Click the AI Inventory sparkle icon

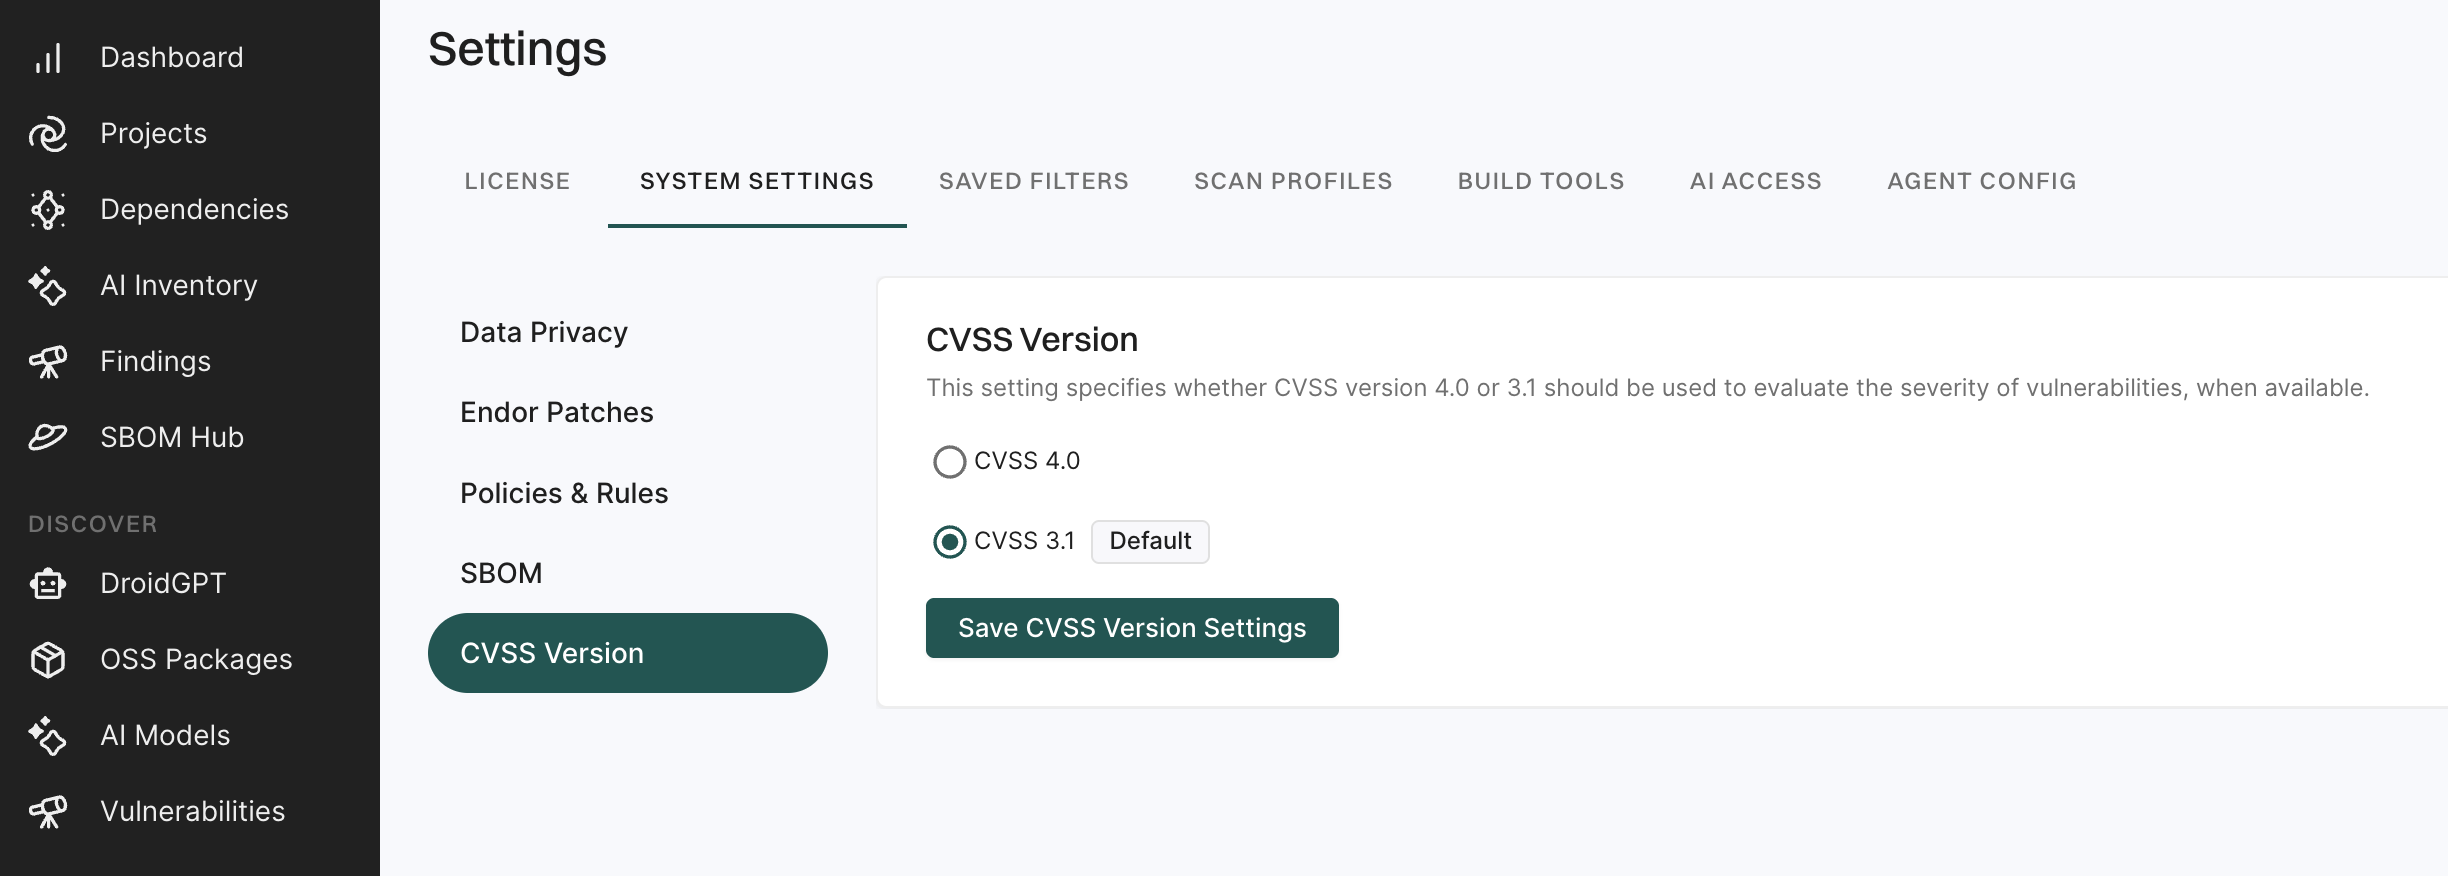click(x=48, y=286)
